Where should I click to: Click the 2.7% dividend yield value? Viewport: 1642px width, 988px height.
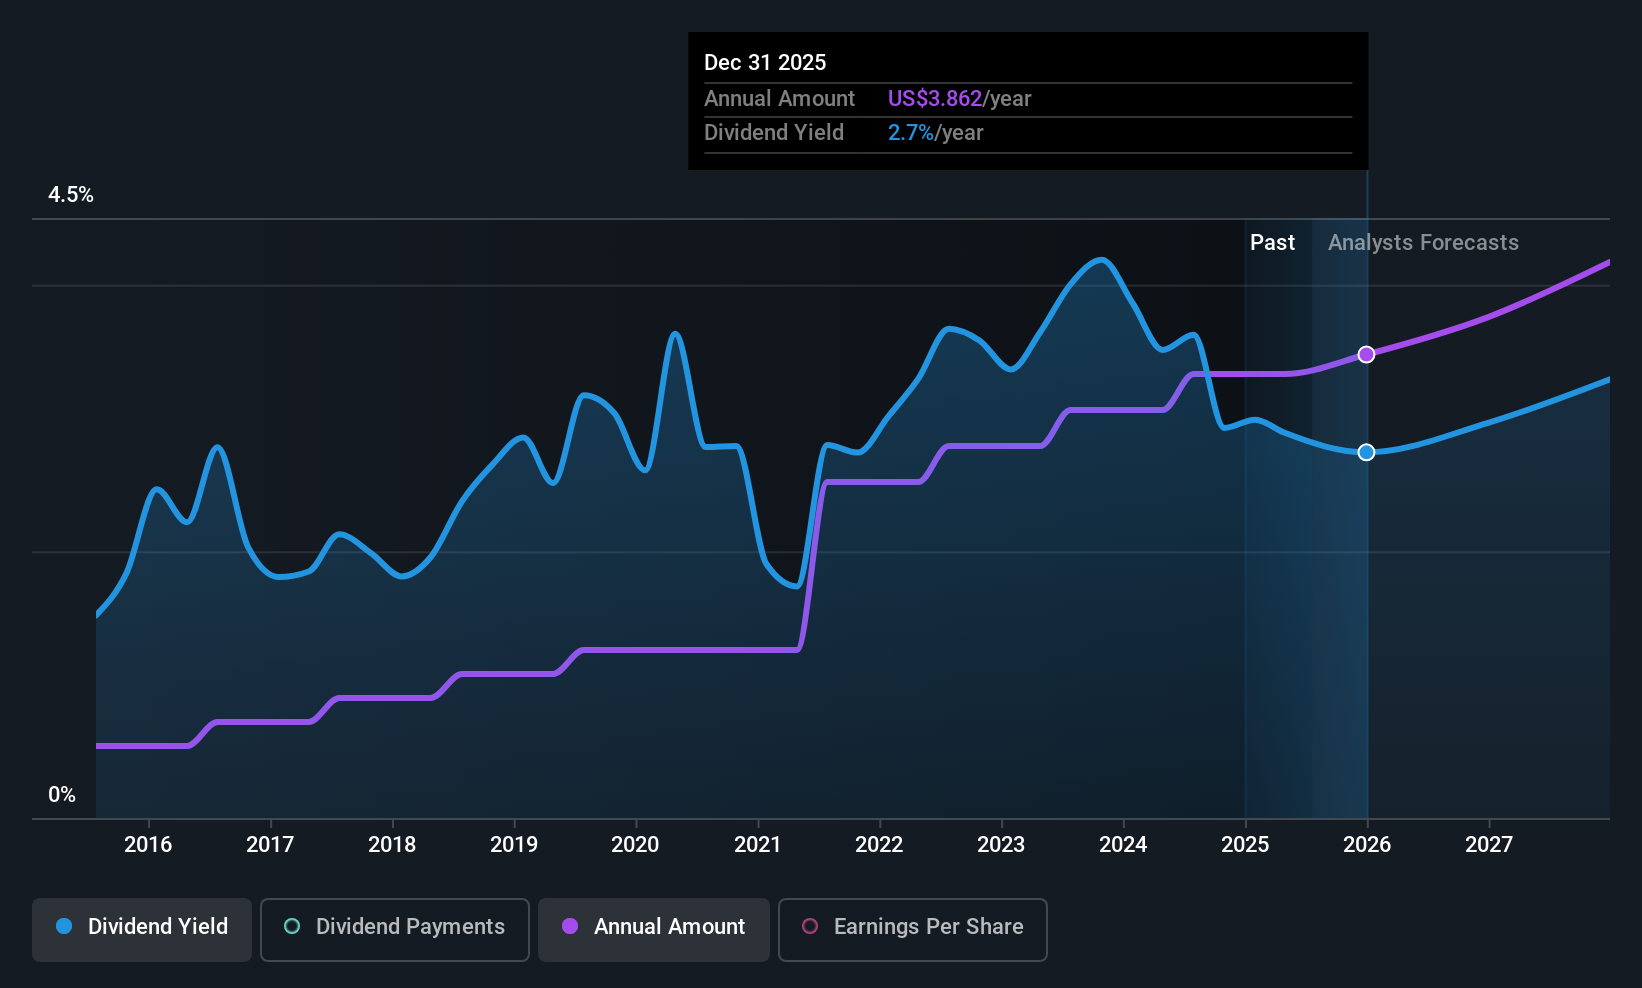[x=911, y=132]
